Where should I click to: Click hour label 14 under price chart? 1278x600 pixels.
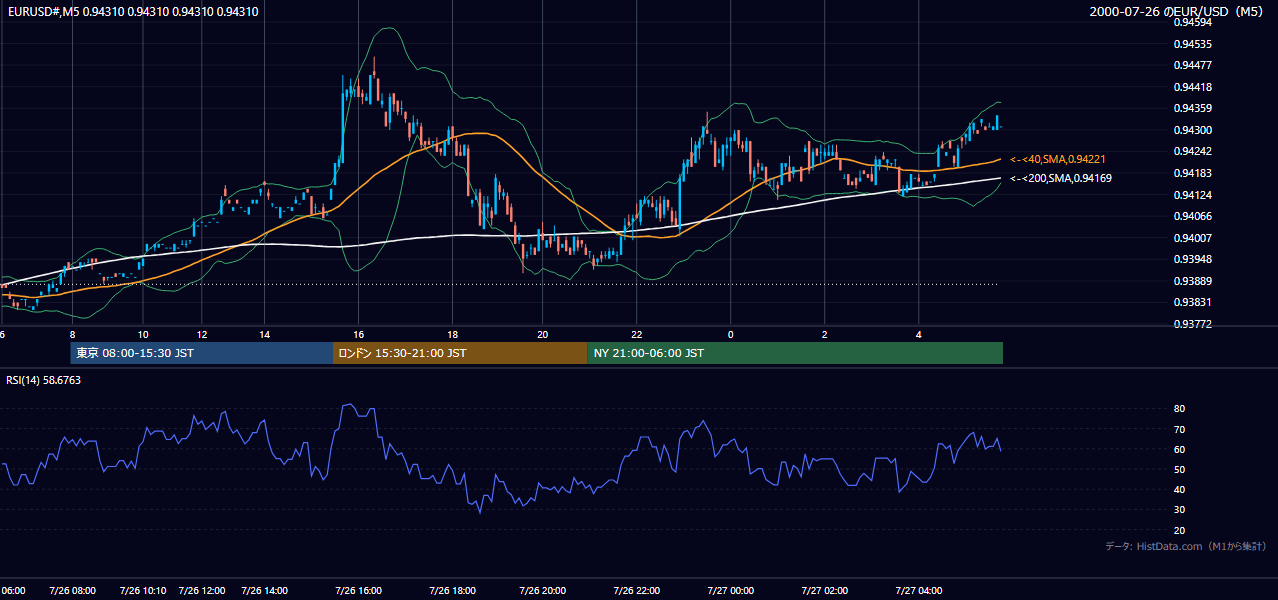click(x=264, y=334)
